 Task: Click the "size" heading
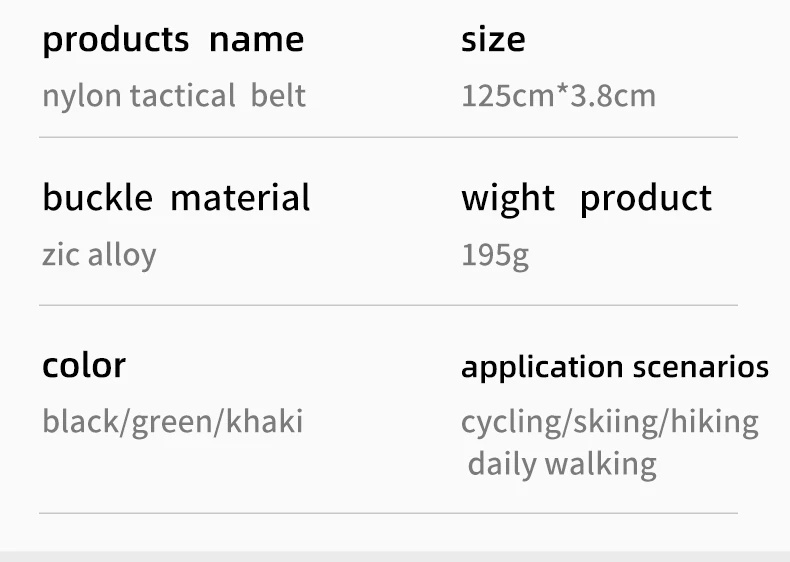[x=493, y=40]
